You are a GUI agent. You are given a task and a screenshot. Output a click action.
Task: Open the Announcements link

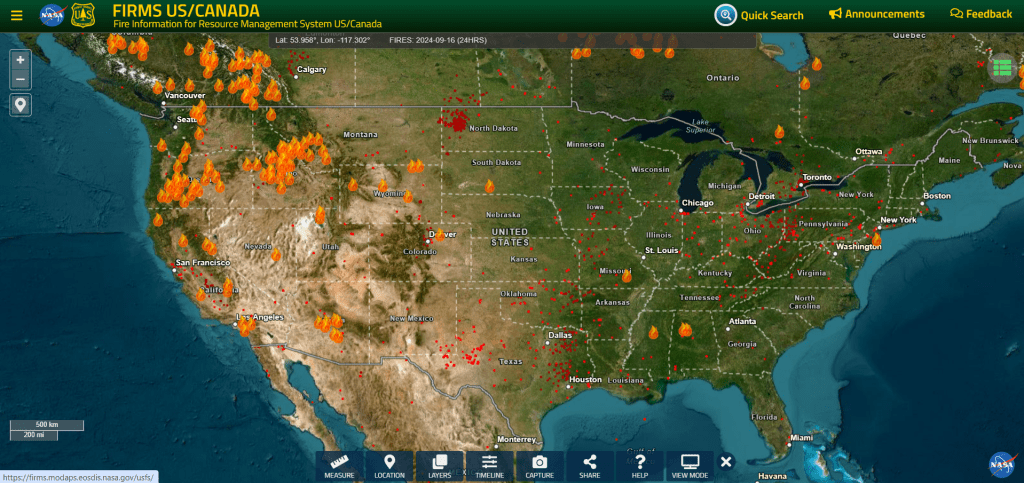click(x=877, y=14)
